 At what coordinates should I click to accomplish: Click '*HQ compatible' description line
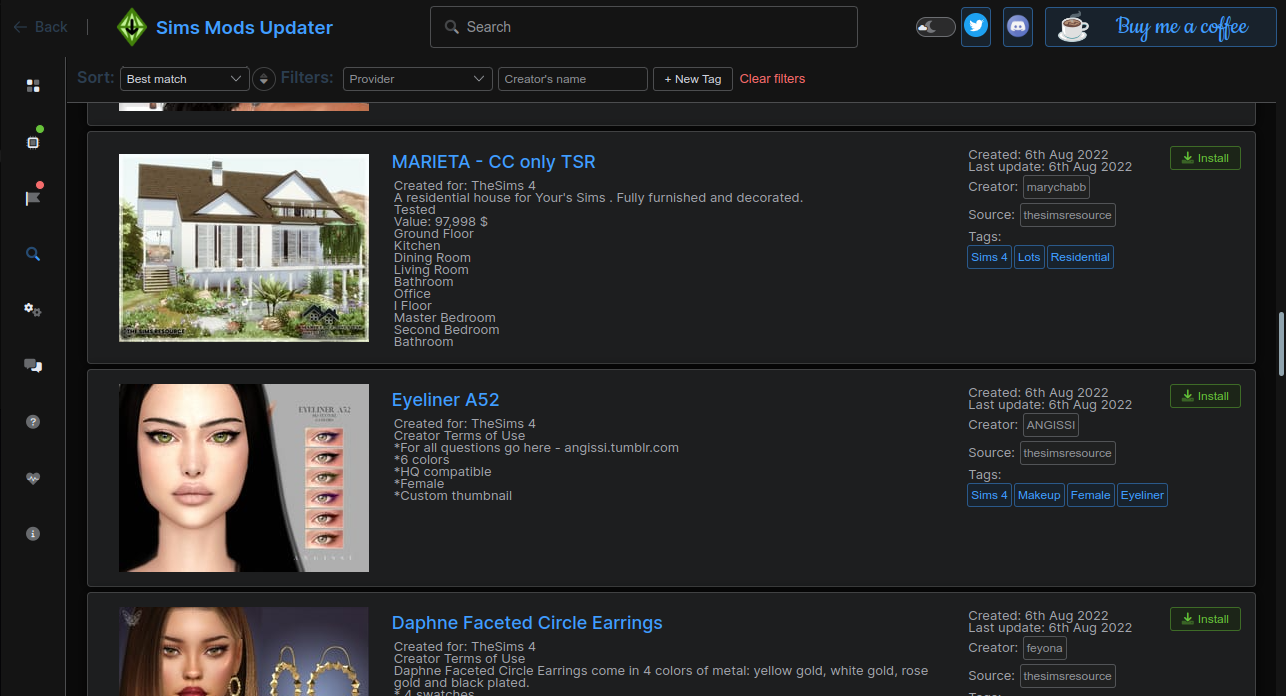[443, 472]
